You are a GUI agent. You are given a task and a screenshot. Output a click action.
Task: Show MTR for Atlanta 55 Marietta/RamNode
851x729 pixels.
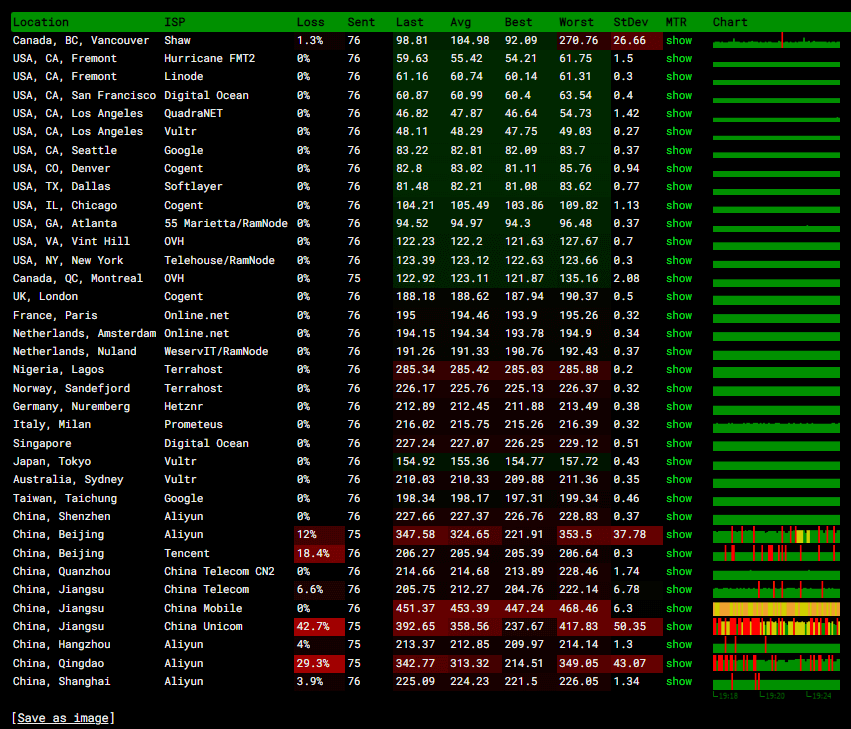pyautogui.click(x=679, y=223)
